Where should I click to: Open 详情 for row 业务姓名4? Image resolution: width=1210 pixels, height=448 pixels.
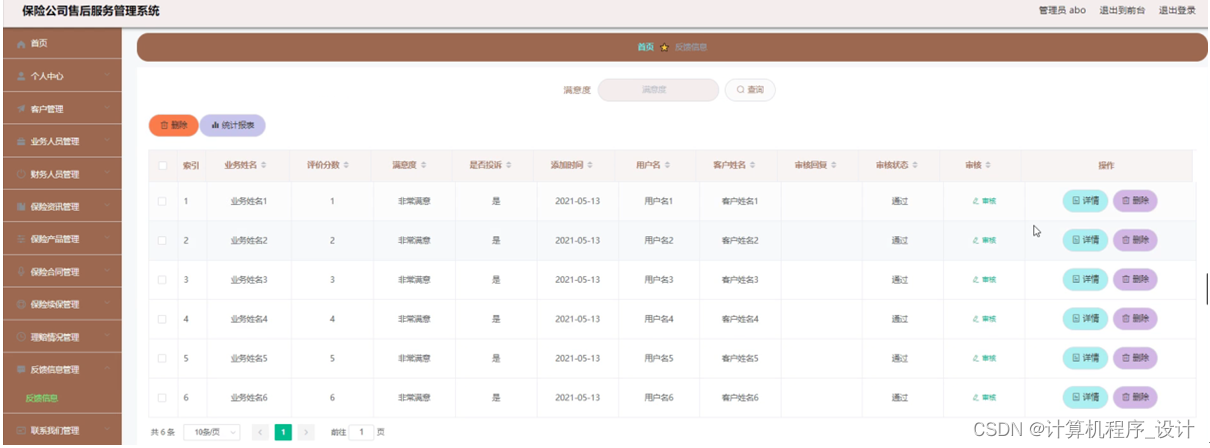click(x=1085, y=319)
